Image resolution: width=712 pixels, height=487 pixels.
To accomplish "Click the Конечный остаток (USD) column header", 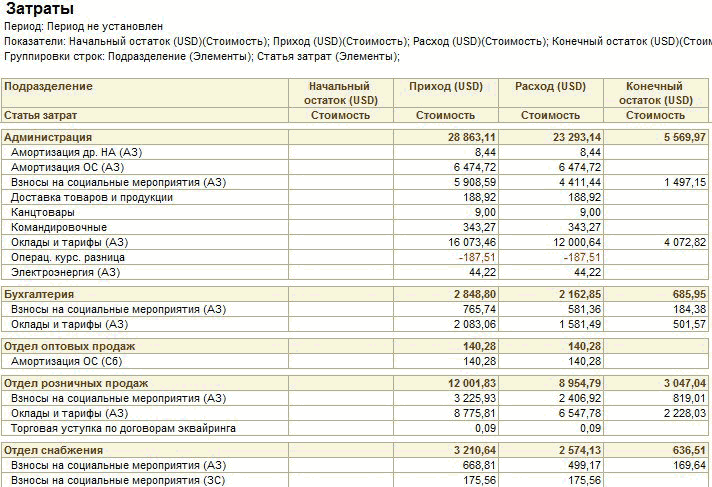I will point(655,93).
